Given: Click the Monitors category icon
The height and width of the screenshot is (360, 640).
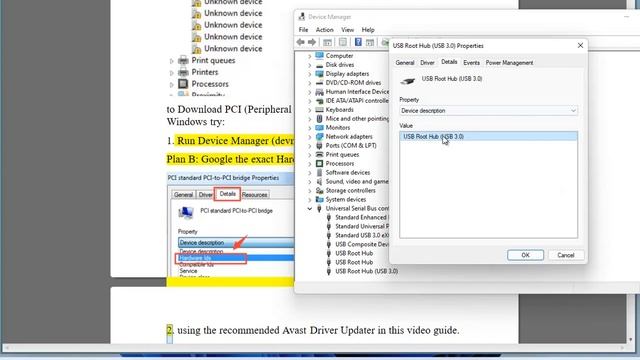Looking at the screenshot, I should click(x=320, y=128).
